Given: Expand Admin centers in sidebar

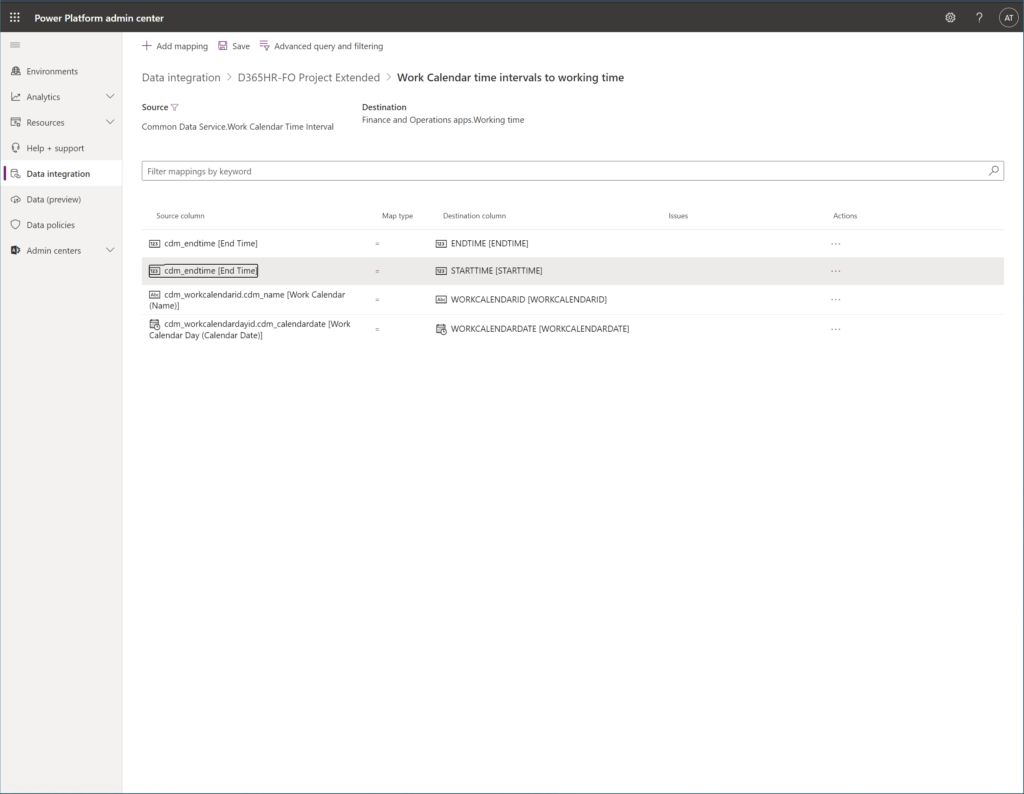Looking at the screenshot, I should (x=110, y=250).
